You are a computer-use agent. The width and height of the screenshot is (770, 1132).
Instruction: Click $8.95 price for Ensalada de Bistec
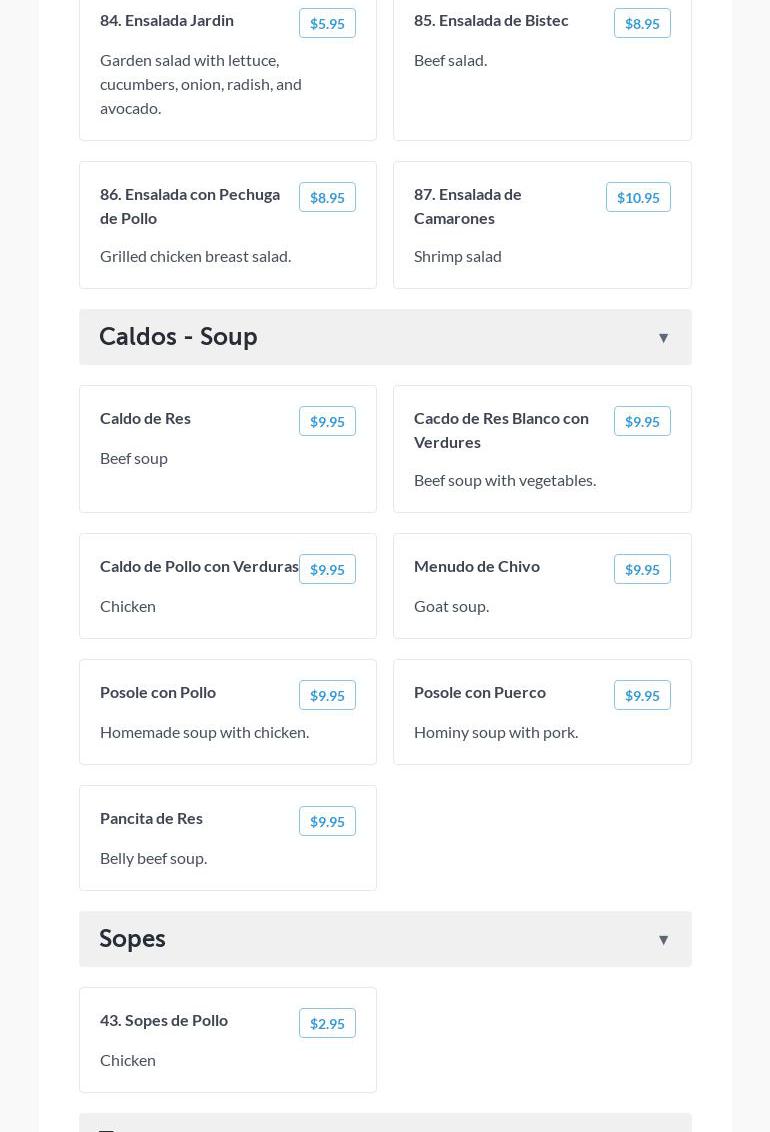click(x=642, y=23)
